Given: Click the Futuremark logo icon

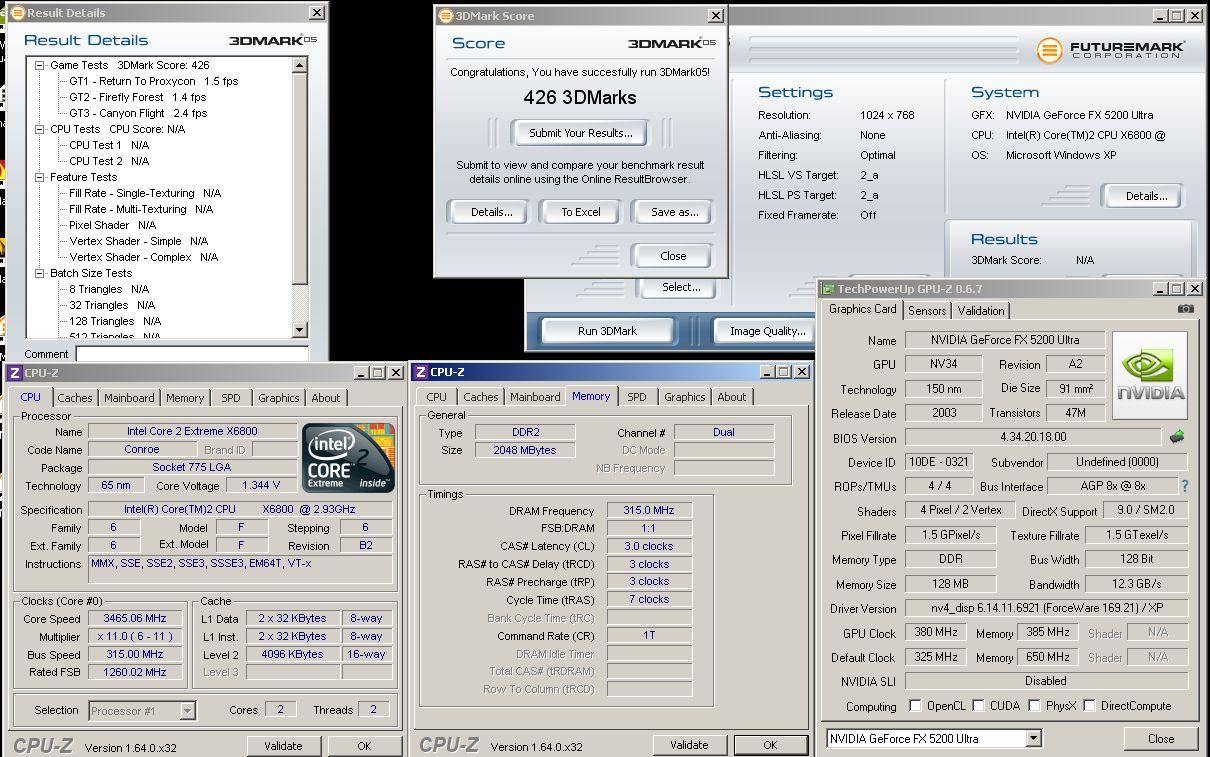Looking at the screenshot, I should tap(1049, 50).
